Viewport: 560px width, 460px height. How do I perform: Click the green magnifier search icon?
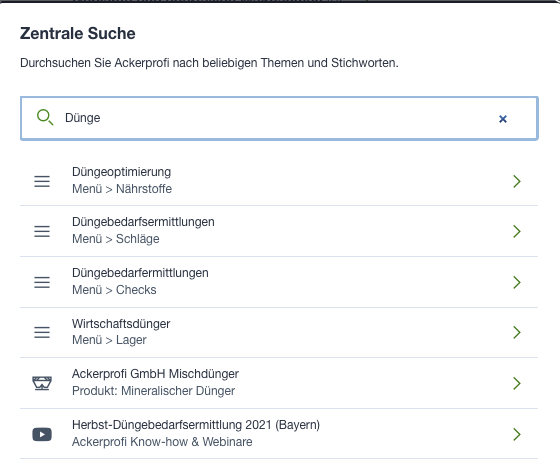point(45,118)
